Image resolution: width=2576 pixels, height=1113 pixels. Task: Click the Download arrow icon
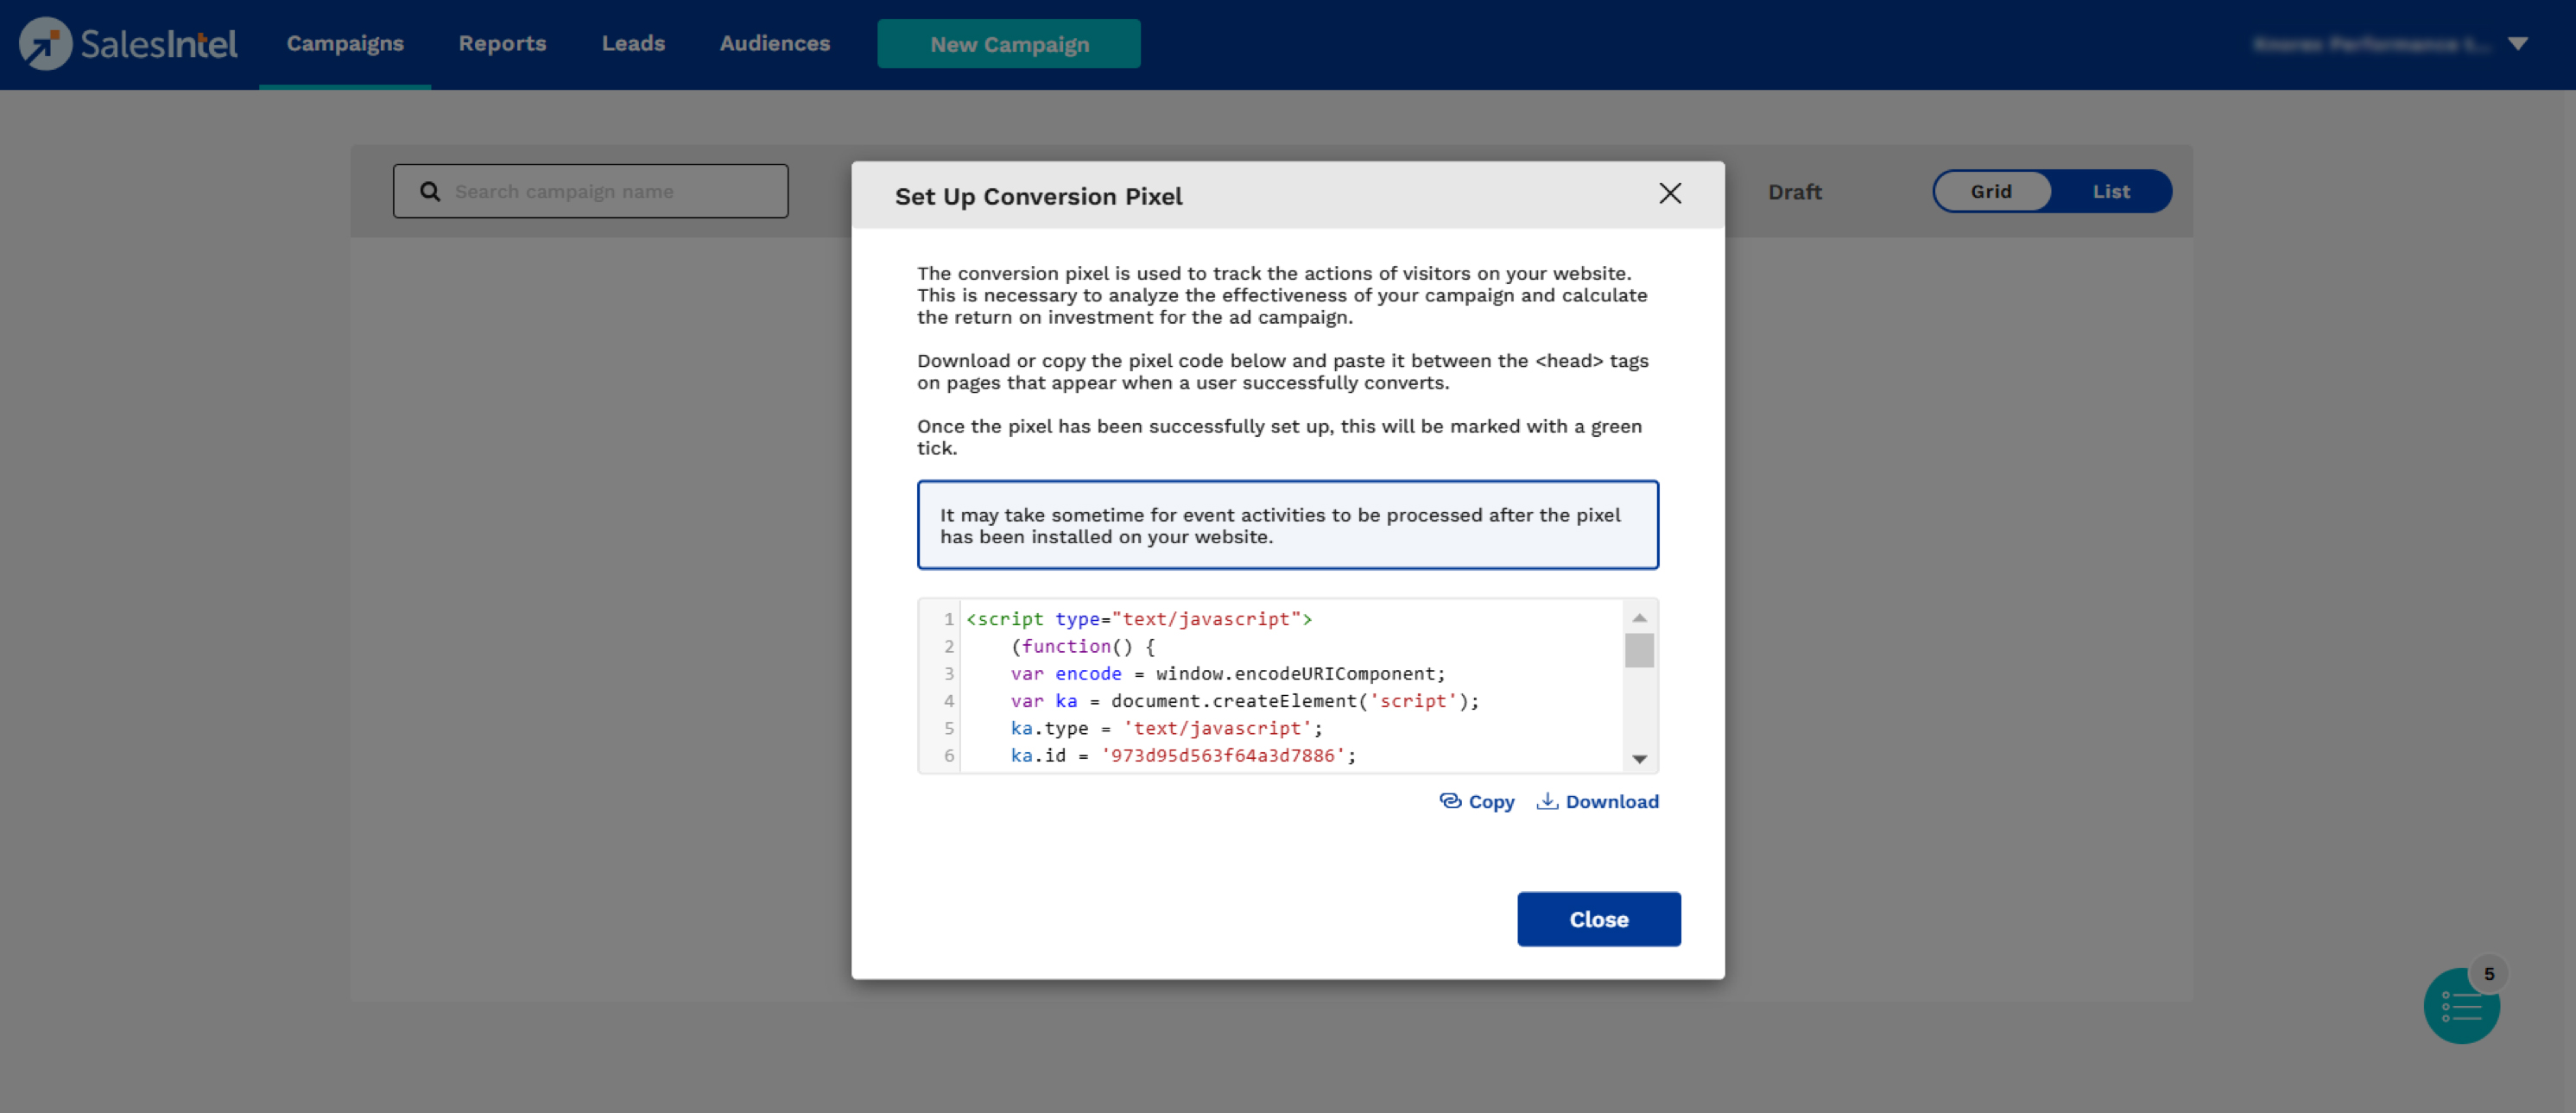tap(1547, 801)
